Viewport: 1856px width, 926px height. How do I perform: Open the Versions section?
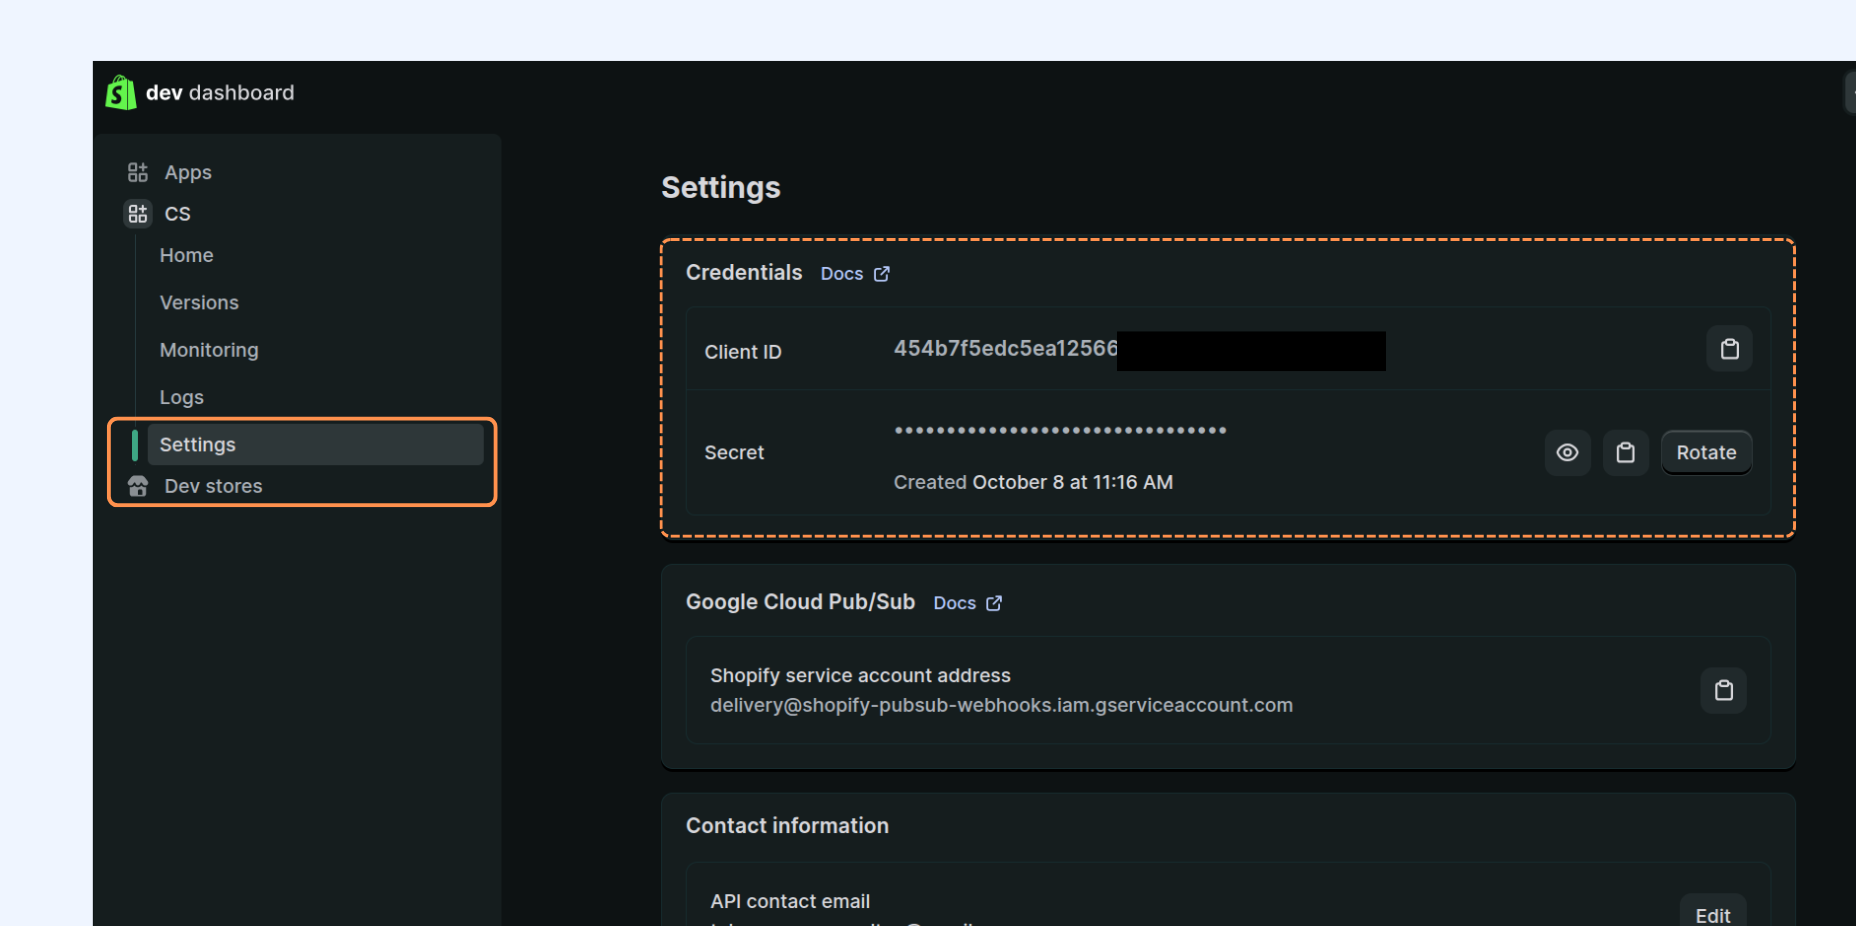click(x=199, y=302)
